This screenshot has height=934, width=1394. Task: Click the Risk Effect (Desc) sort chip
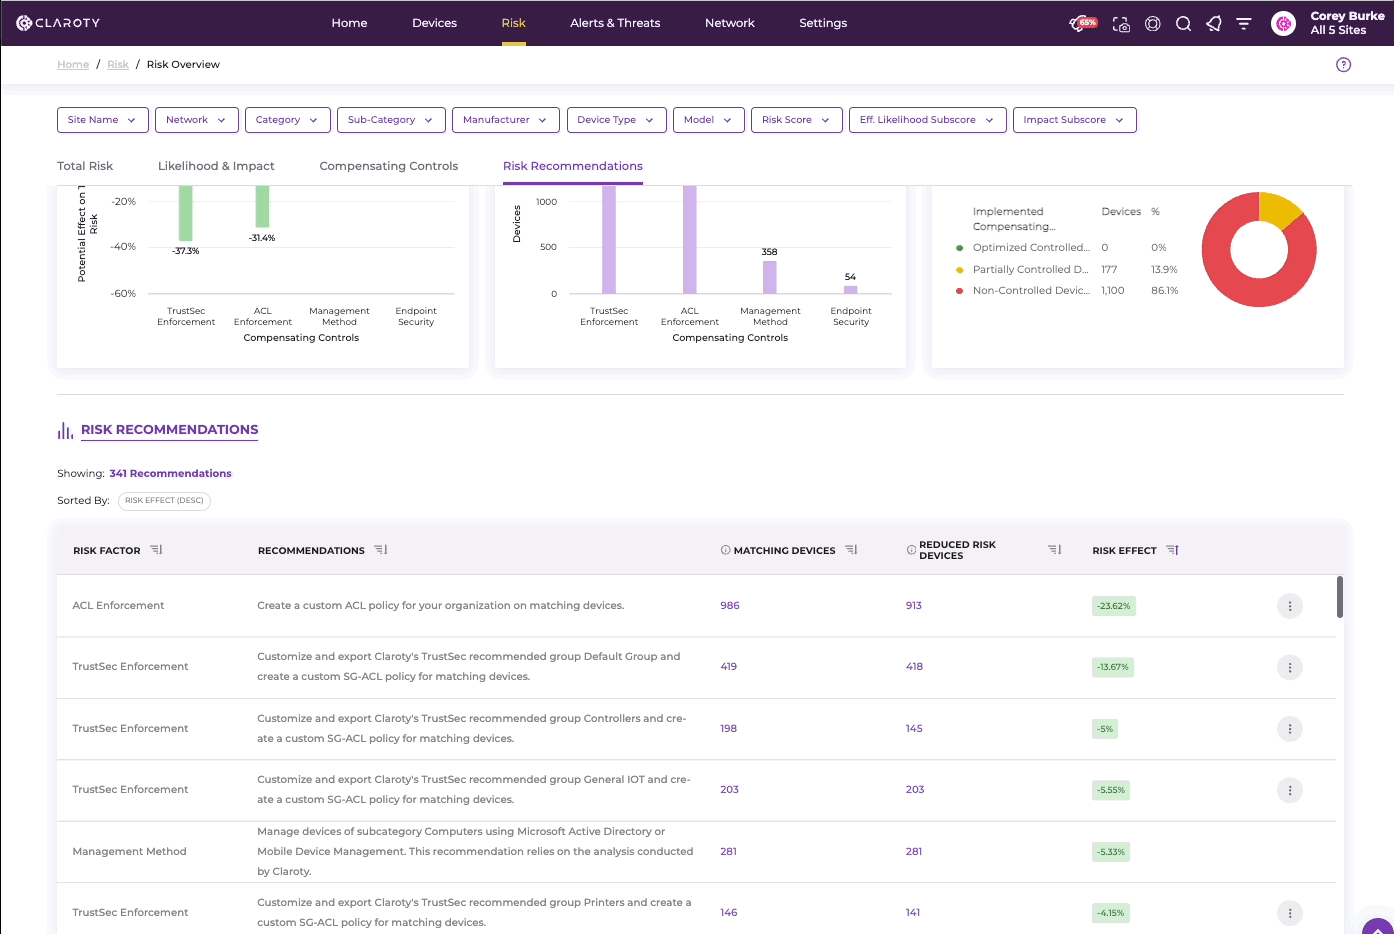pyautogui.click(x=164, y=501)
